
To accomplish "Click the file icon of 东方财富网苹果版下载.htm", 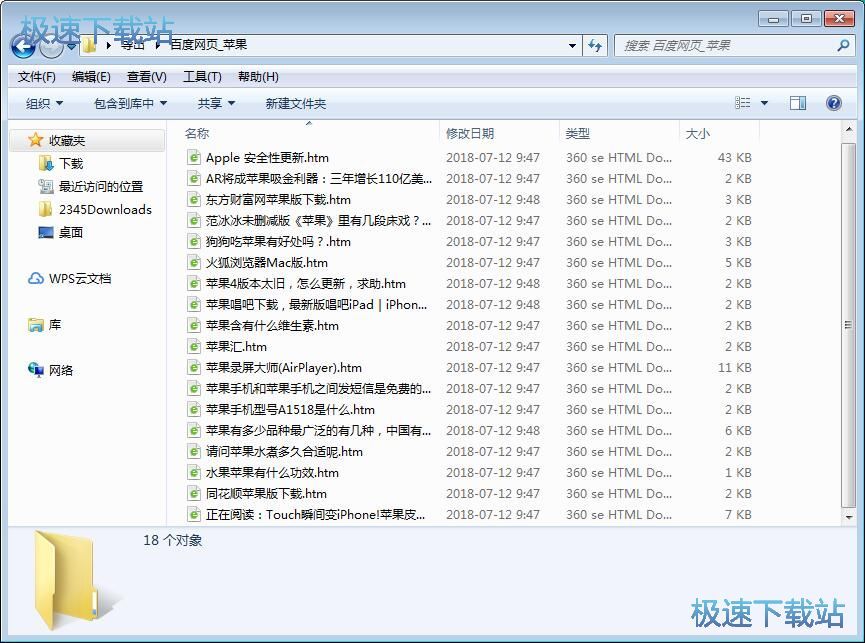I will point(193,200).
